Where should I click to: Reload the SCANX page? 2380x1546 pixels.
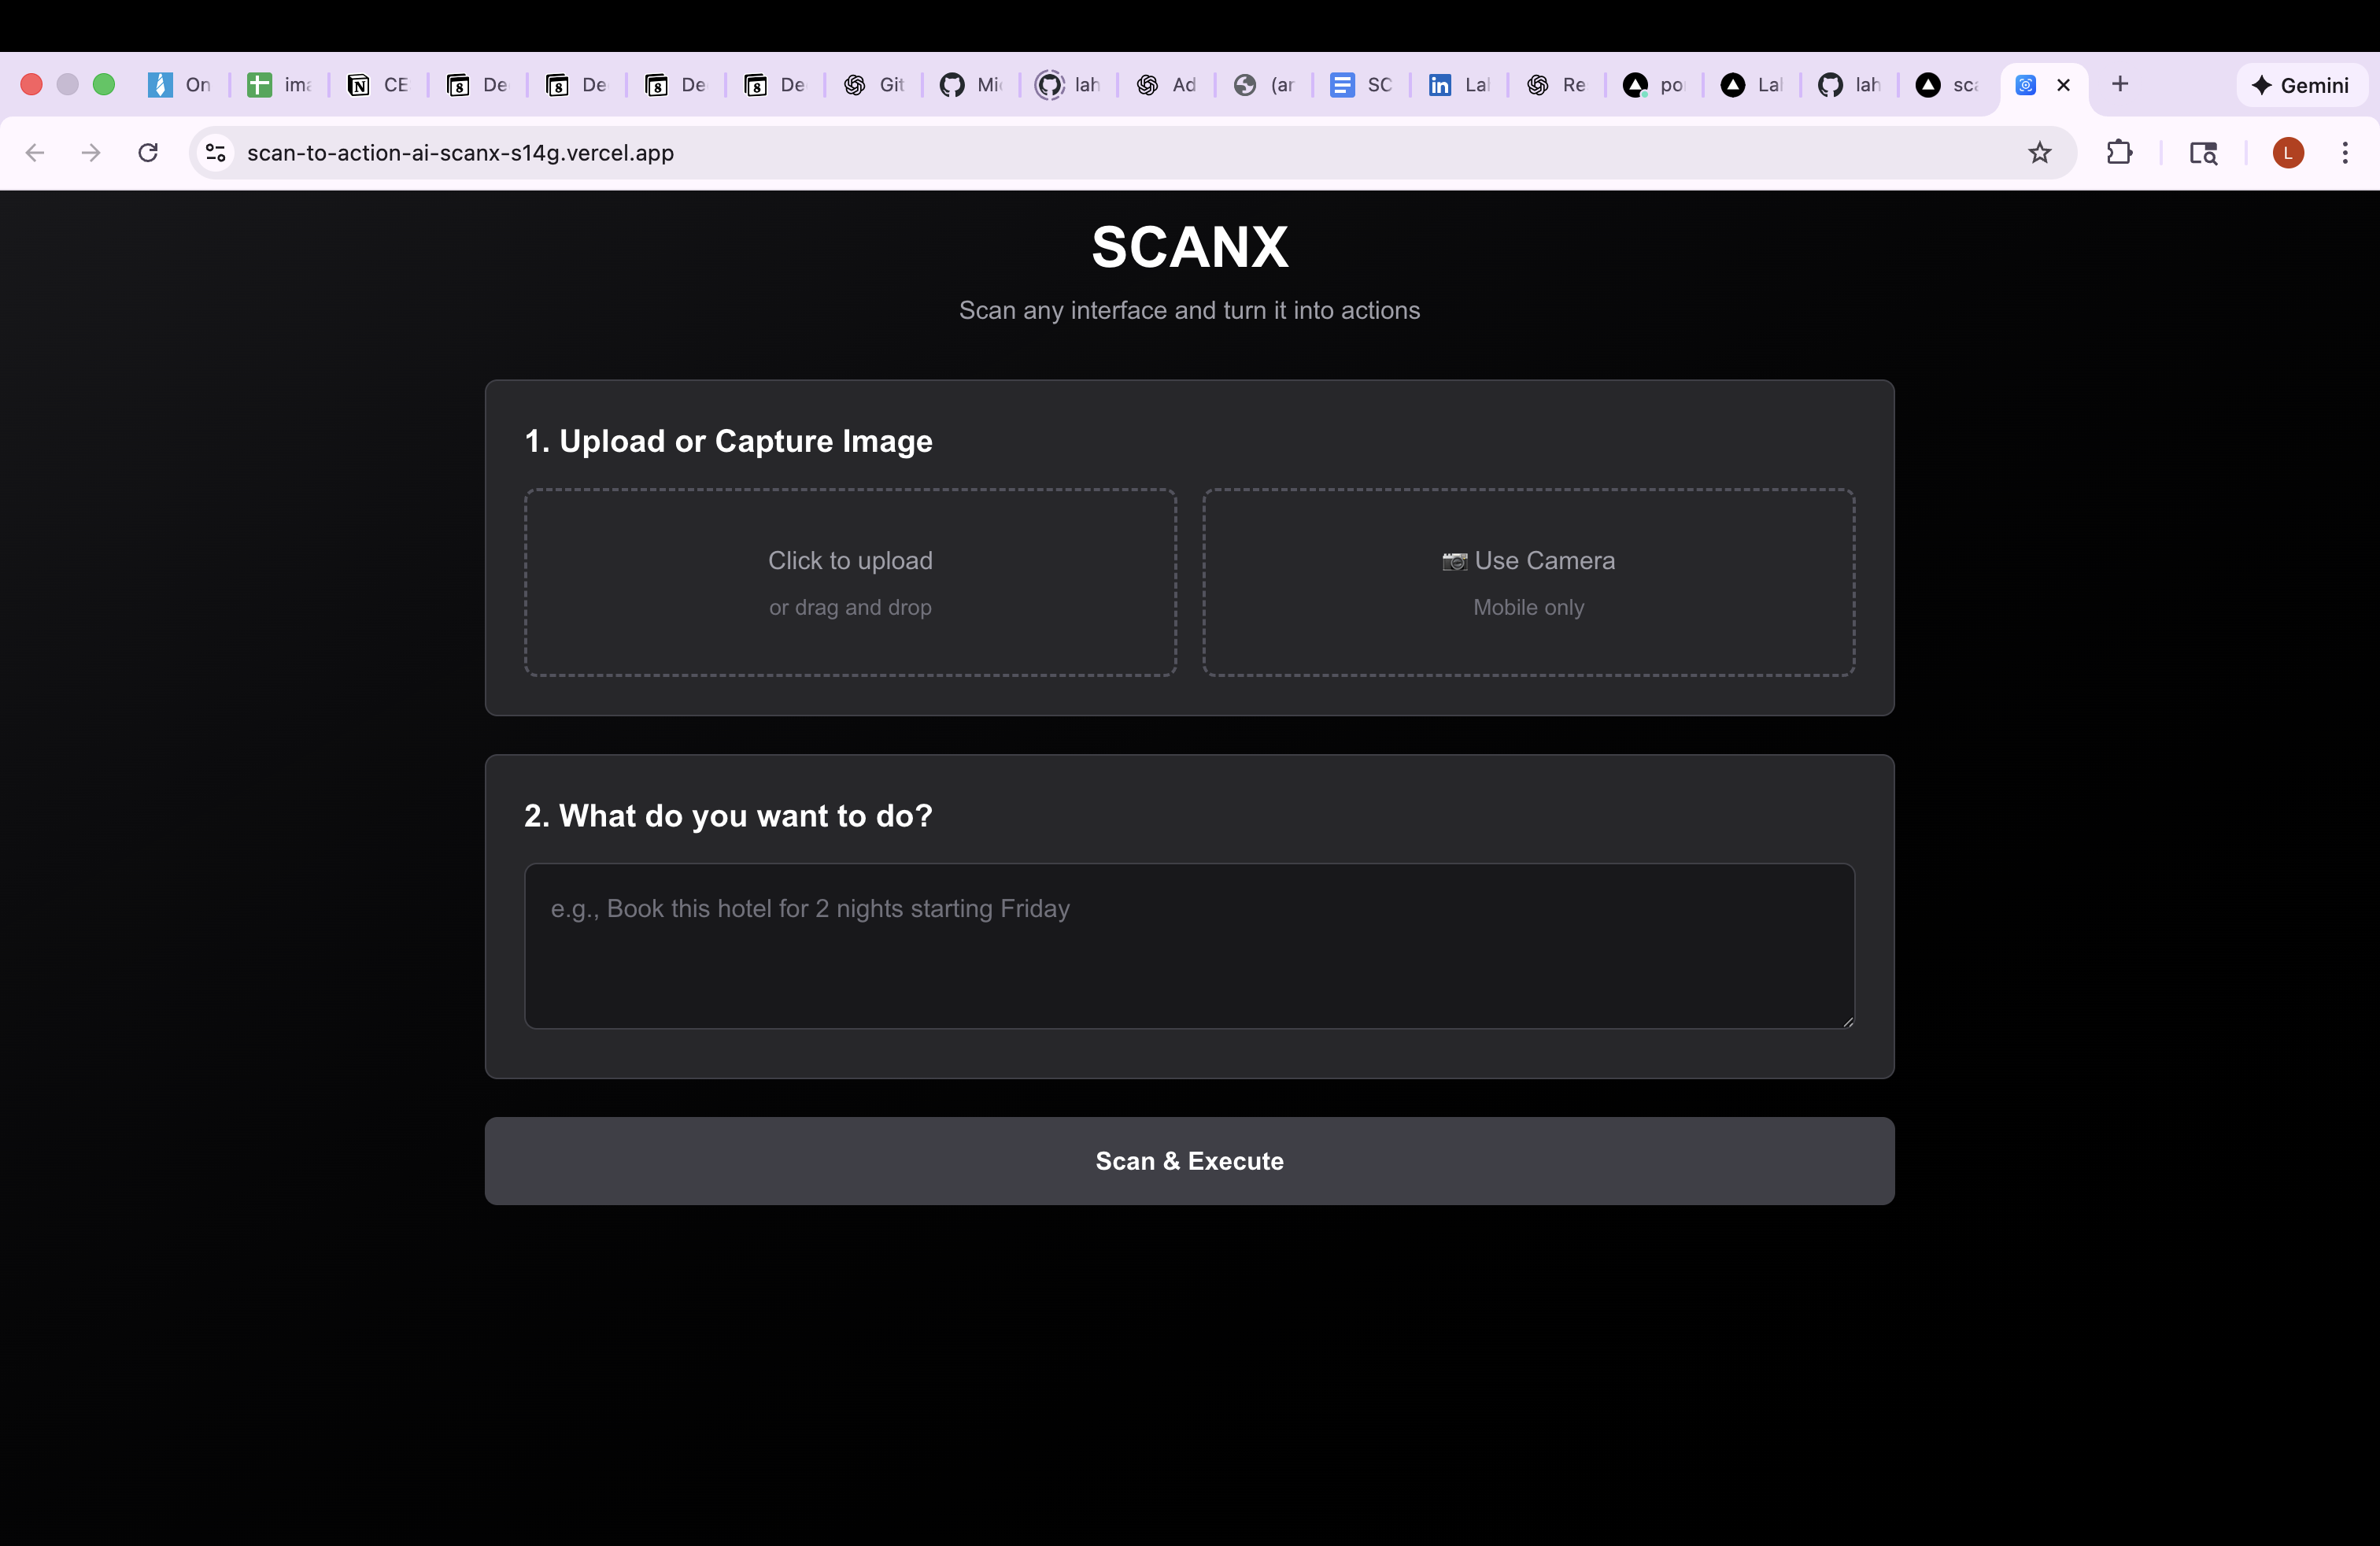click(148, 153)
